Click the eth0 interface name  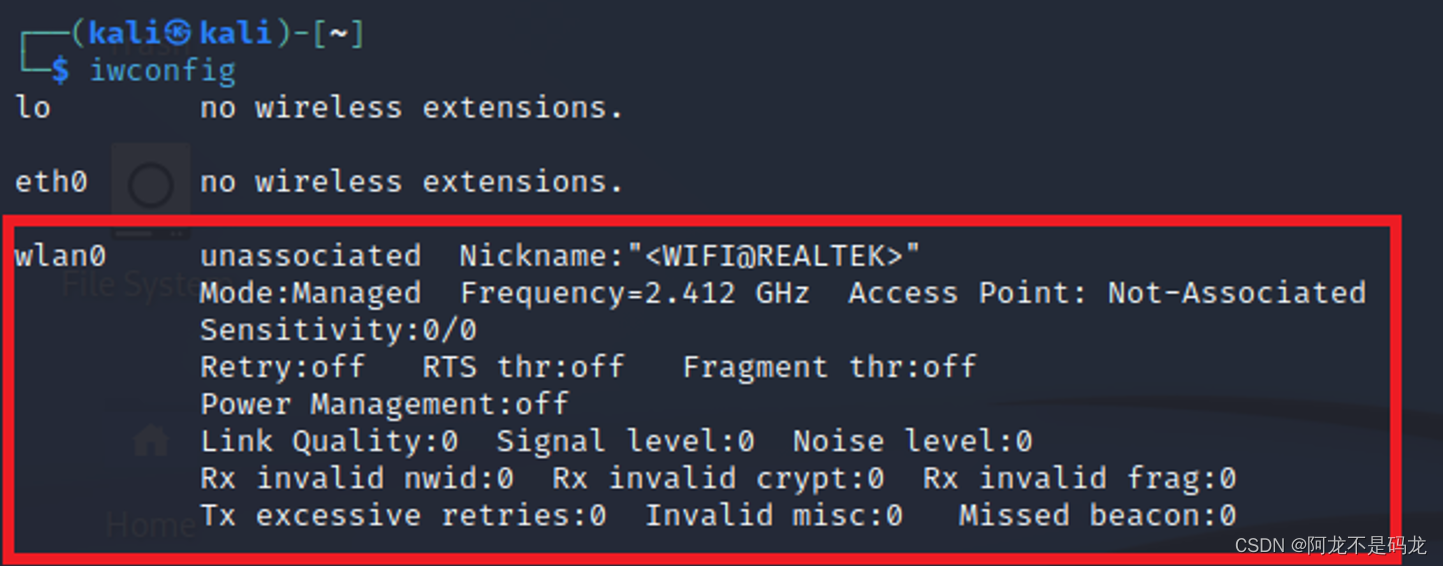click(x=51, y=182)
